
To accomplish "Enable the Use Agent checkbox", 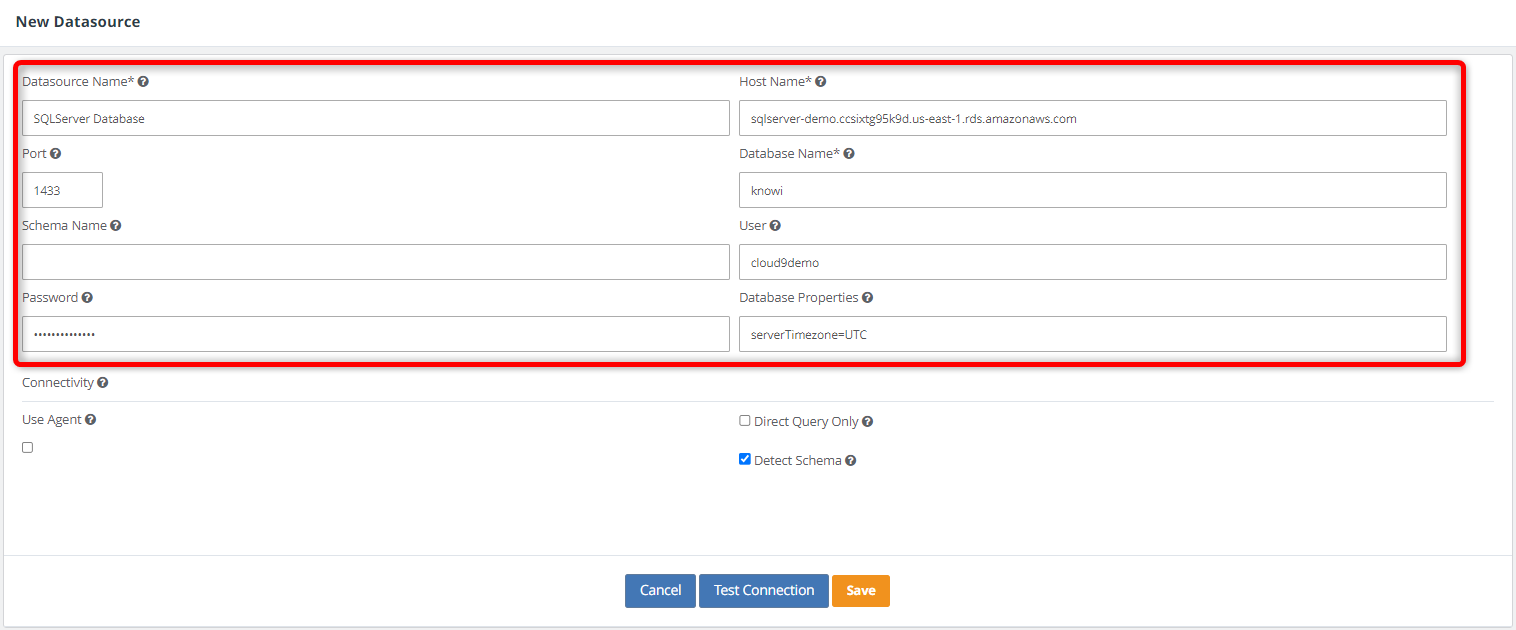I will 27,447.
